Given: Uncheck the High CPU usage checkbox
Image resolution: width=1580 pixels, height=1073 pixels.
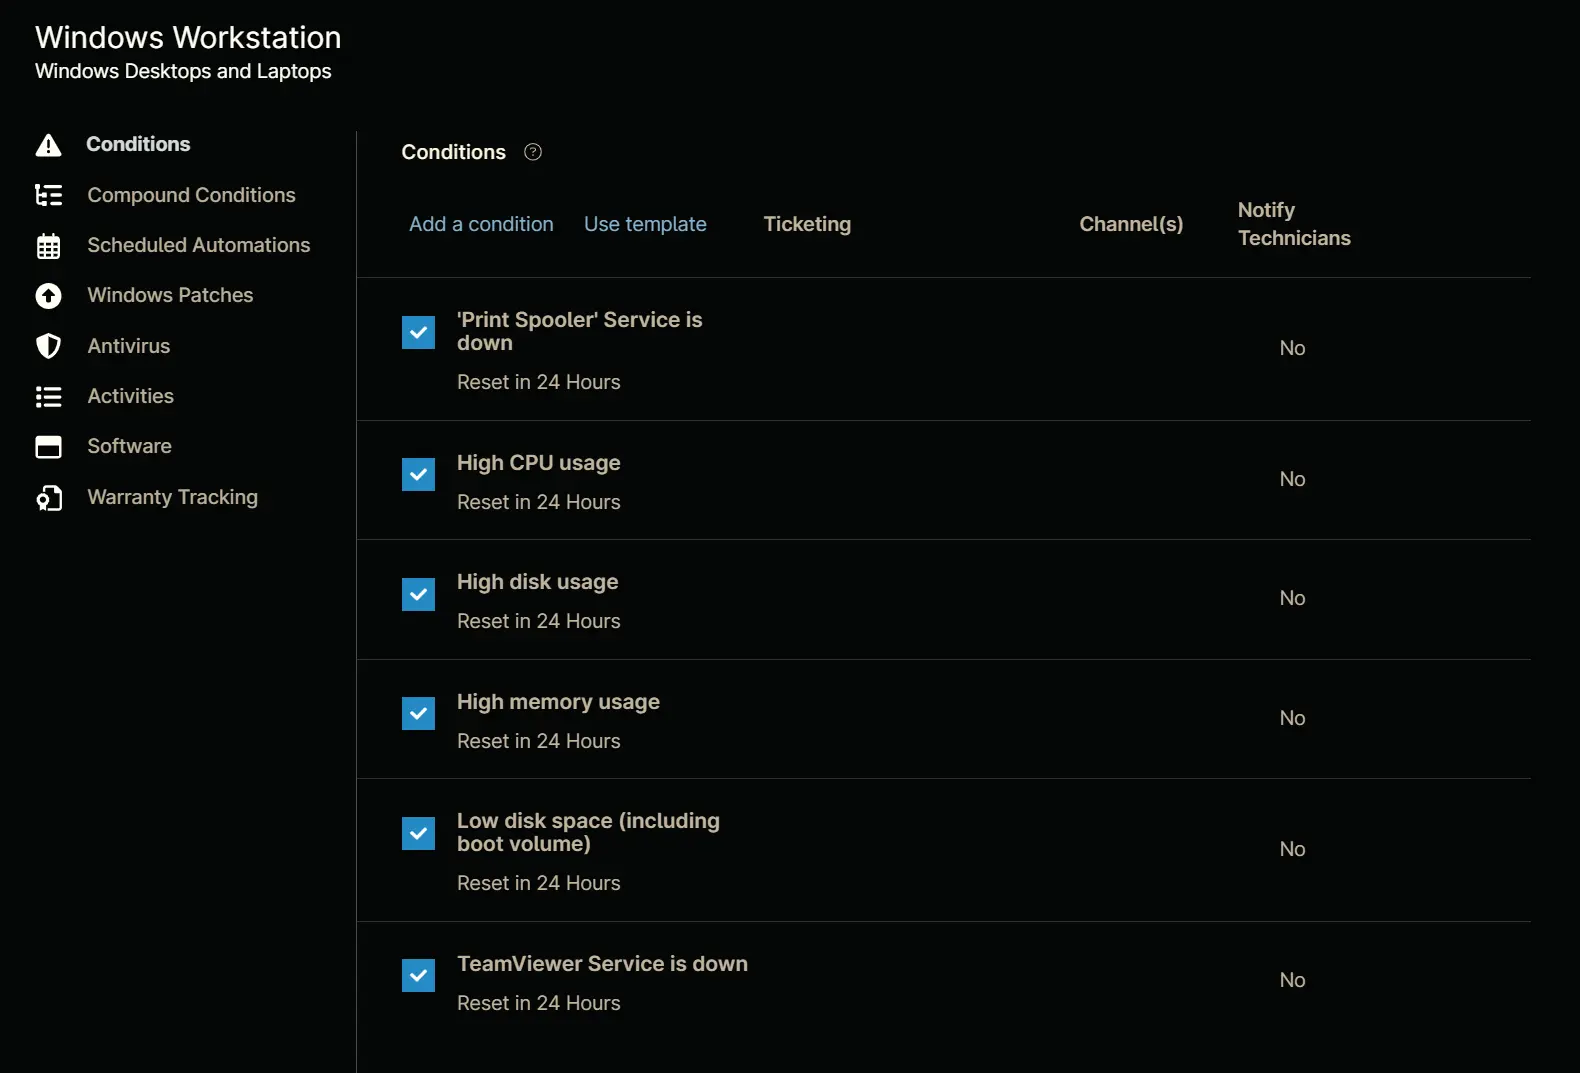Looking at the screenshot, I should [x=418, y=474].
